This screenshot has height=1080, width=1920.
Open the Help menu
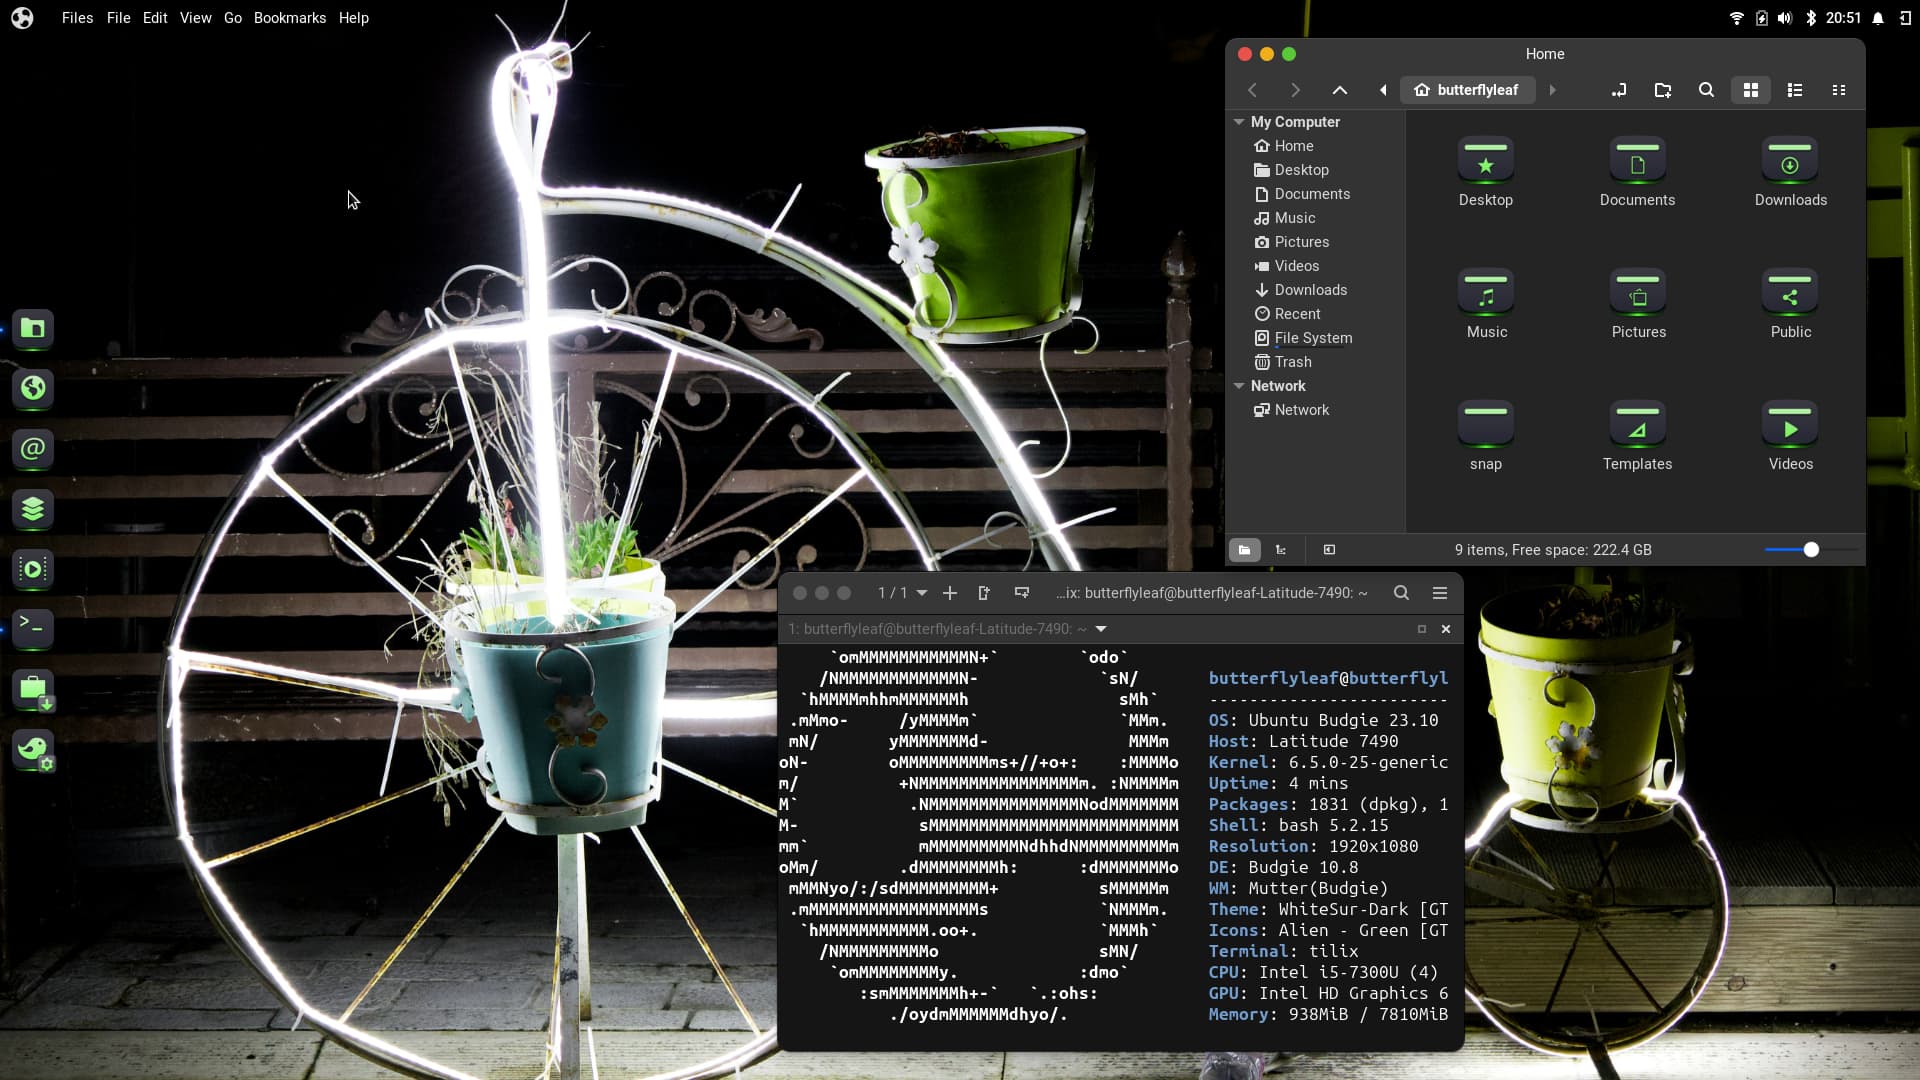[353, 18]
